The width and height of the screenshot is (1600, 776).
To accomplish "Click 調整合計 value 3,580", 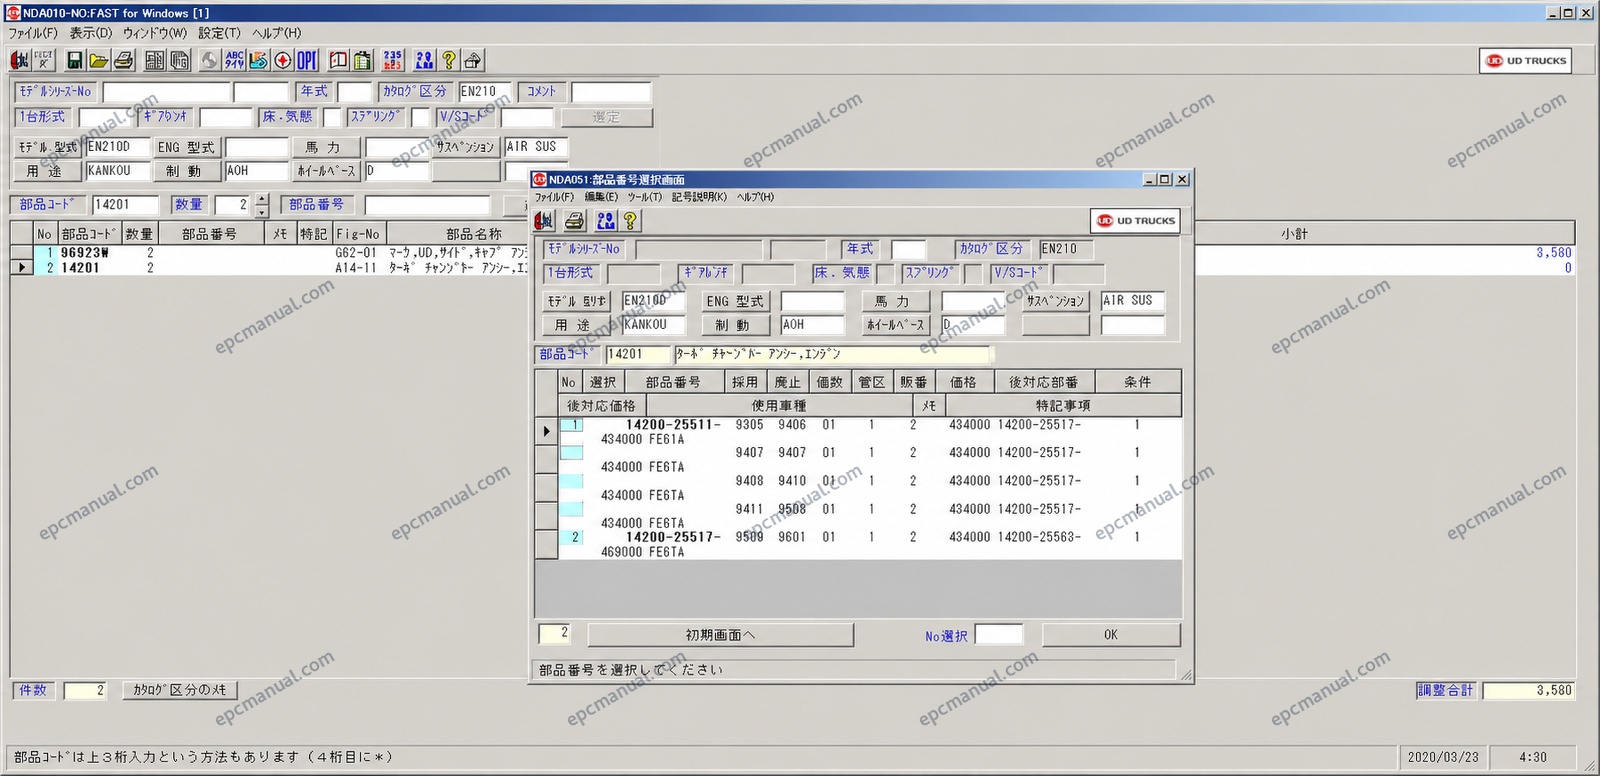I will pos(1529,690).
